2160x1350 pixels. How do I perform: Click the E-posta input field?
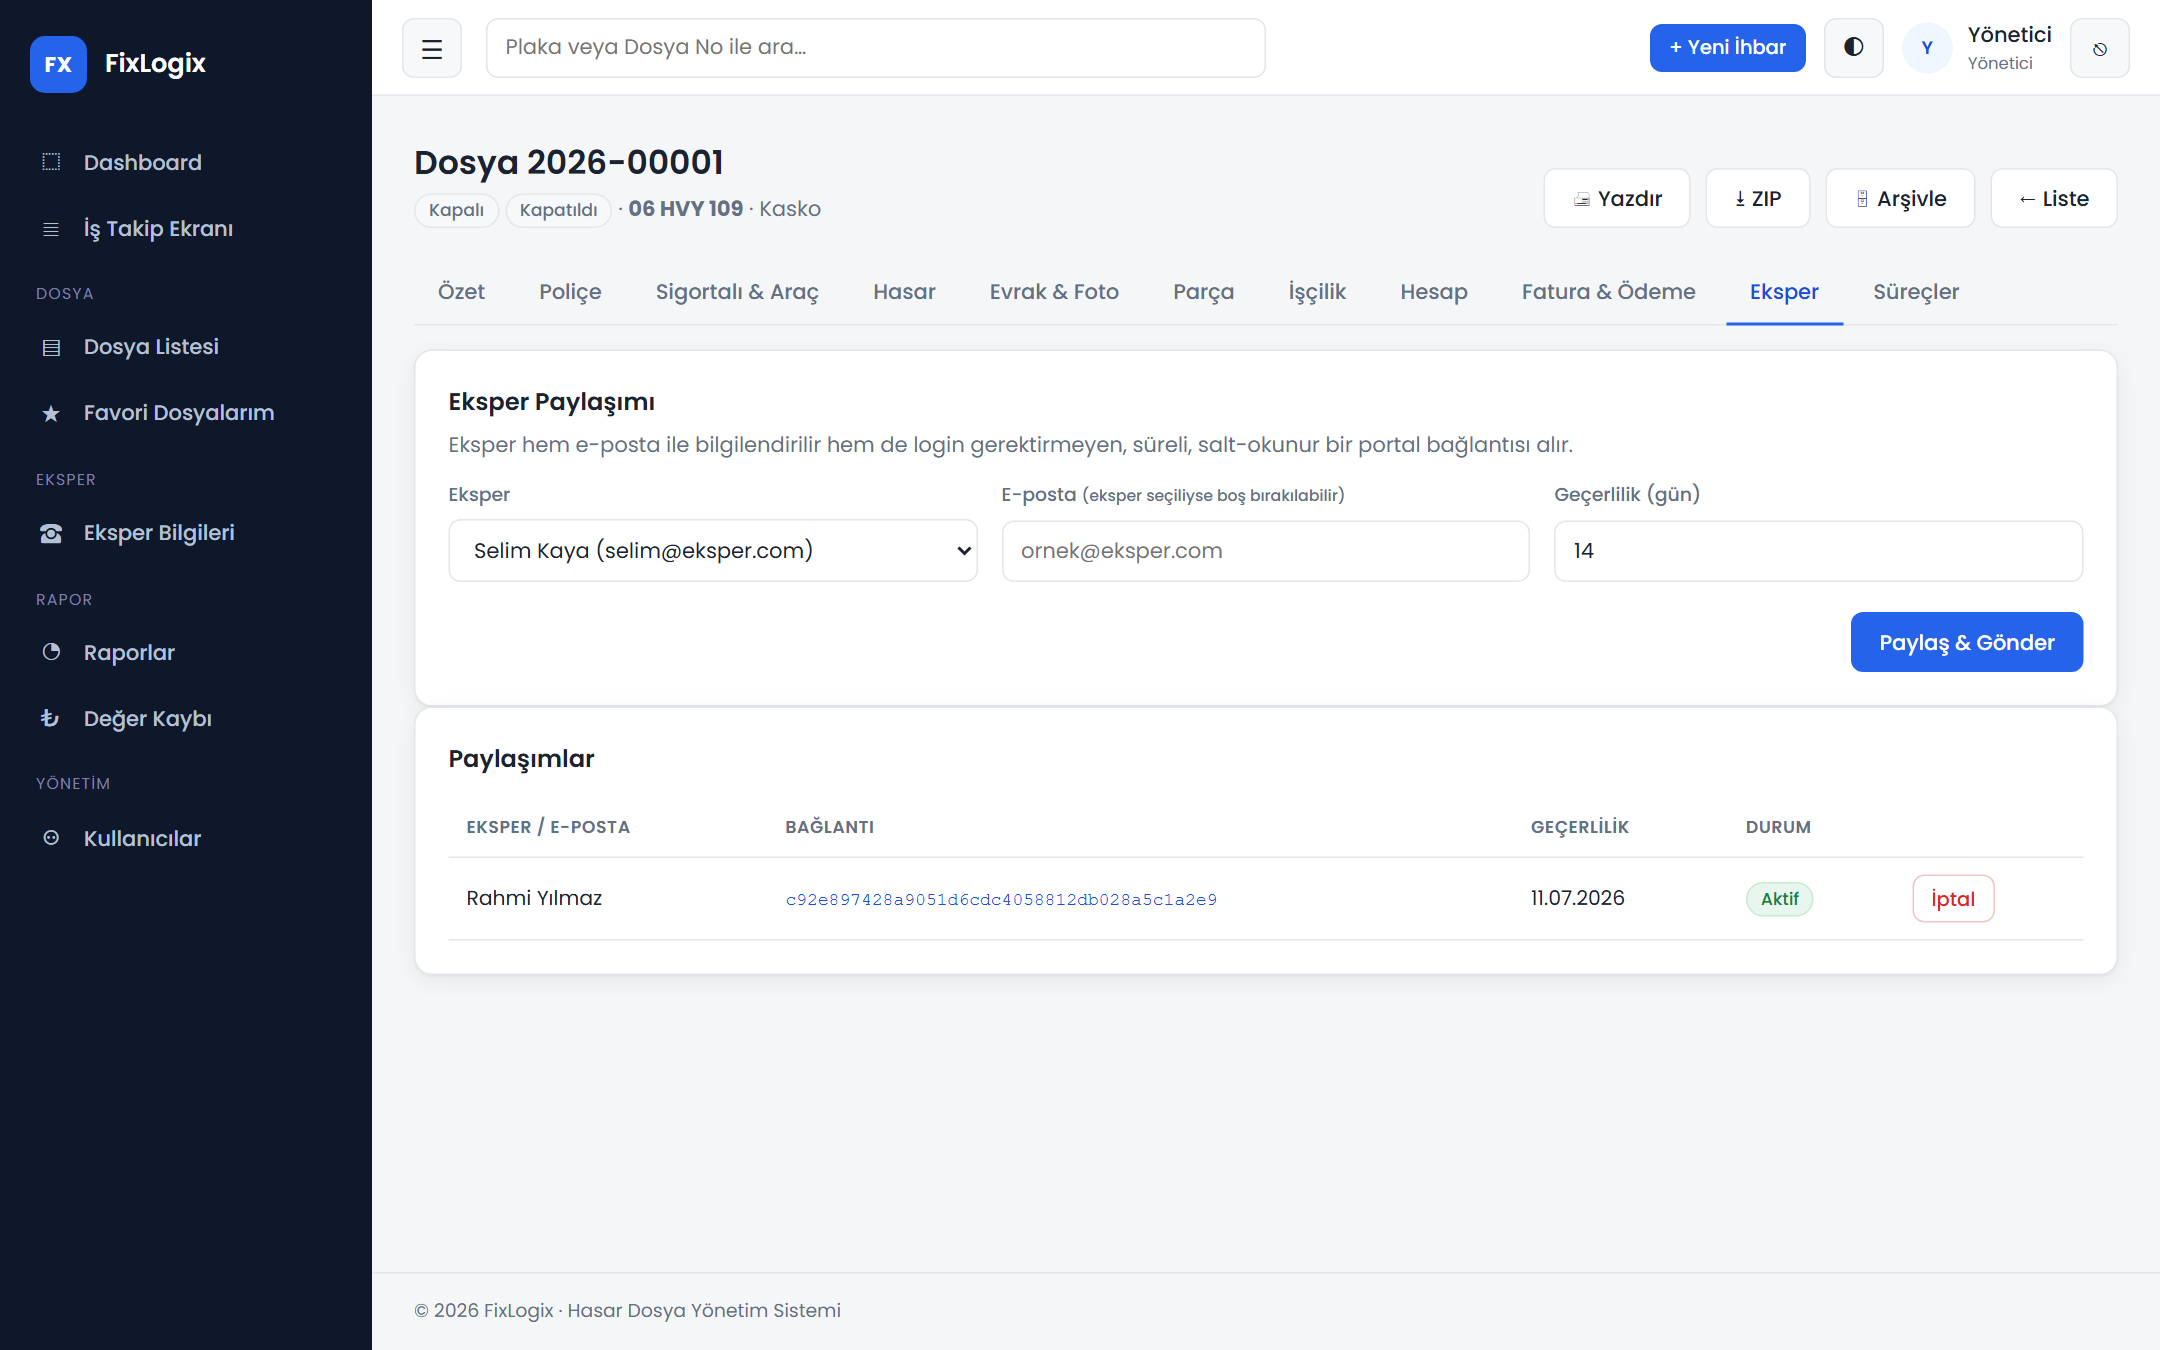[x=1265, y=550]
